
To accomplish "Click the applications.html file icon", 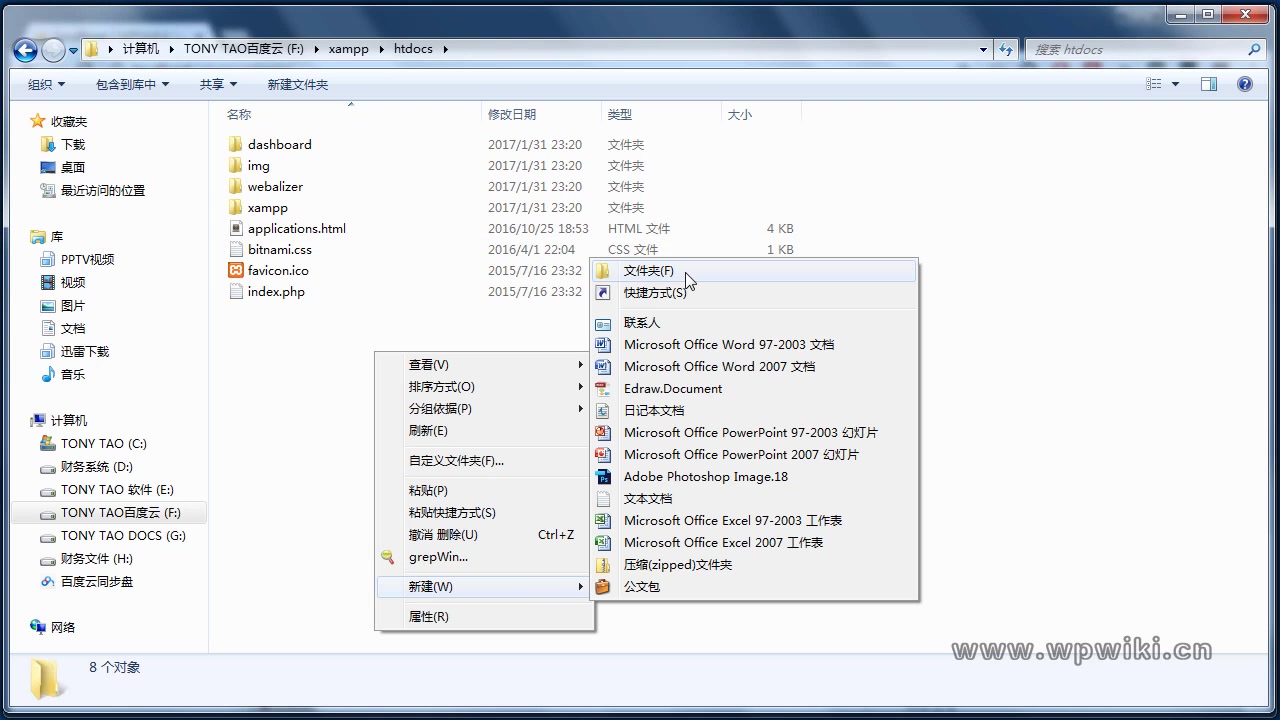I will [x=236, y=228].
